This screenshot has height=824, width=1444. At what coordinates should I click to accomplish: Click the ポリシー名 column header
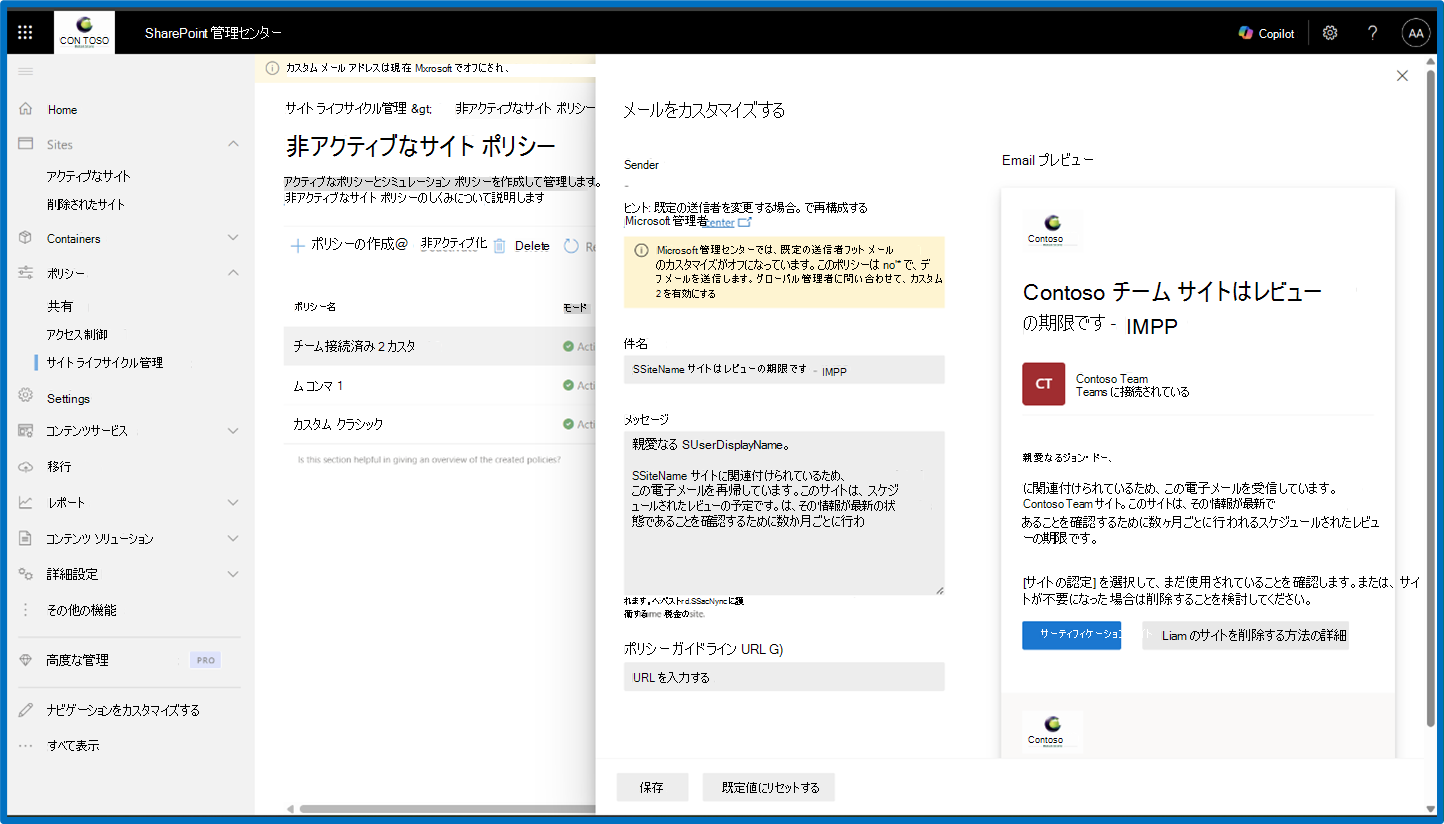pyautogui.click(x=315, y=307)
